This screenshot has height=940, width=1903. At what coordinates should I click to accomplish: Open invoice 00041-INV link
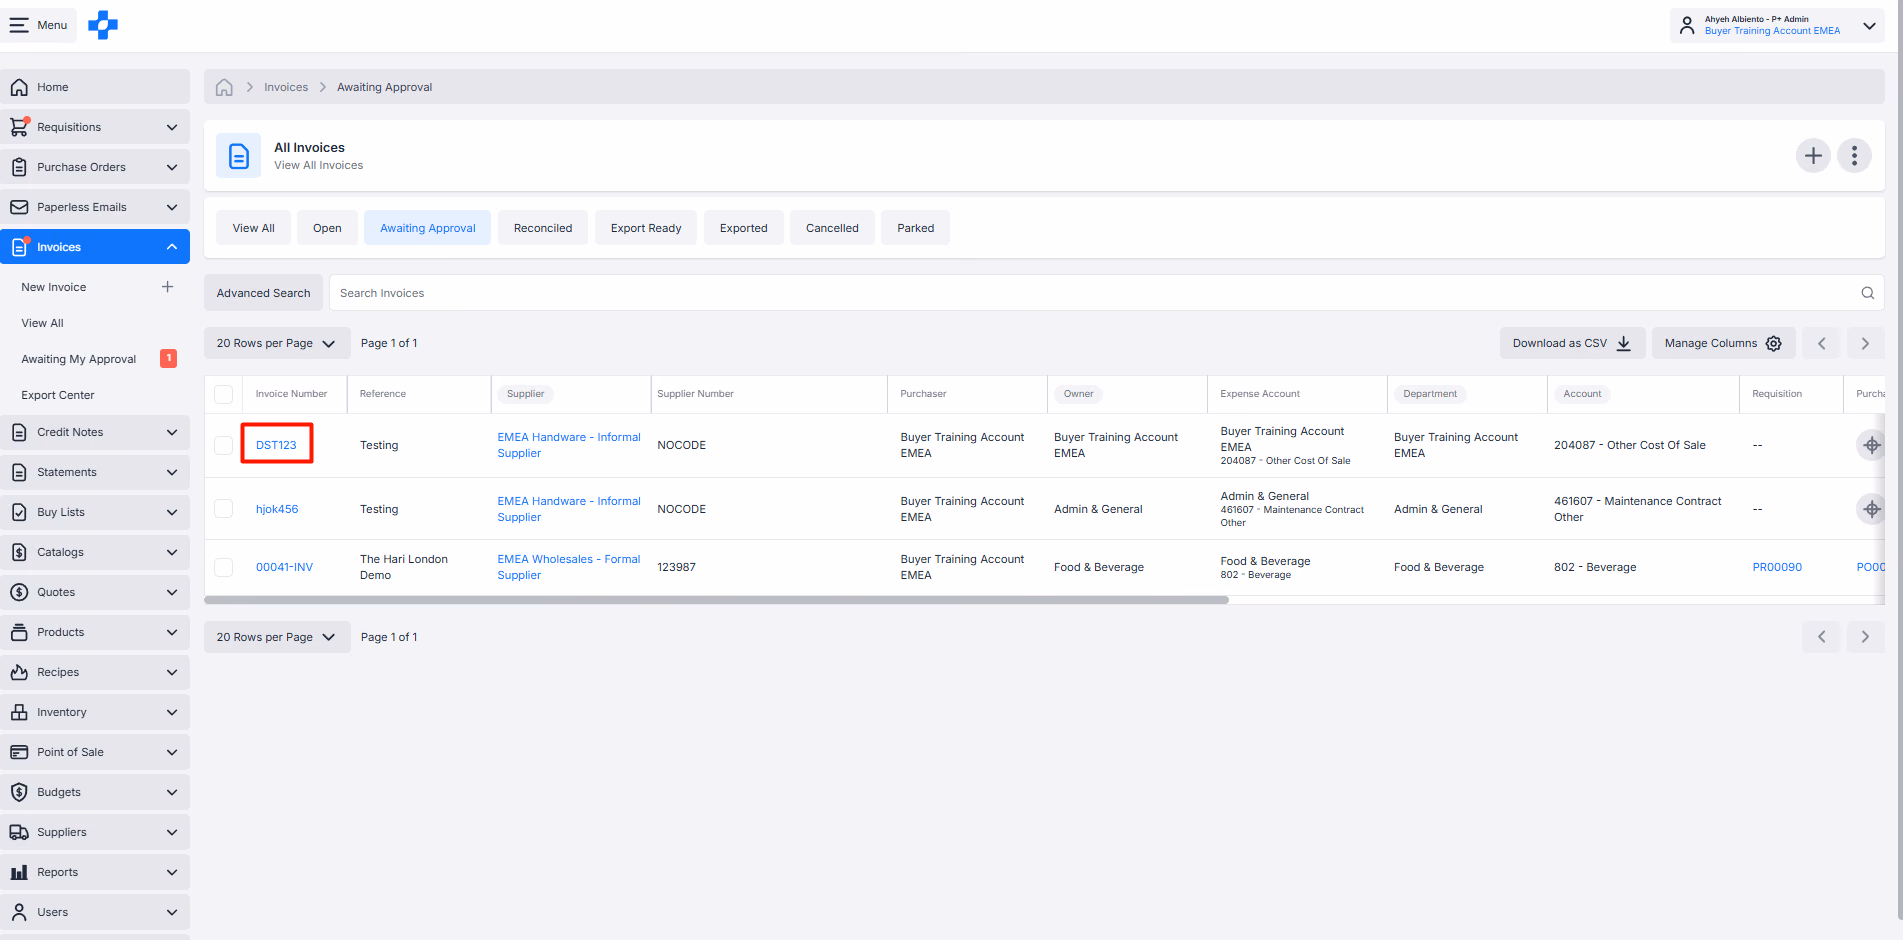click(x=284, y=567)
